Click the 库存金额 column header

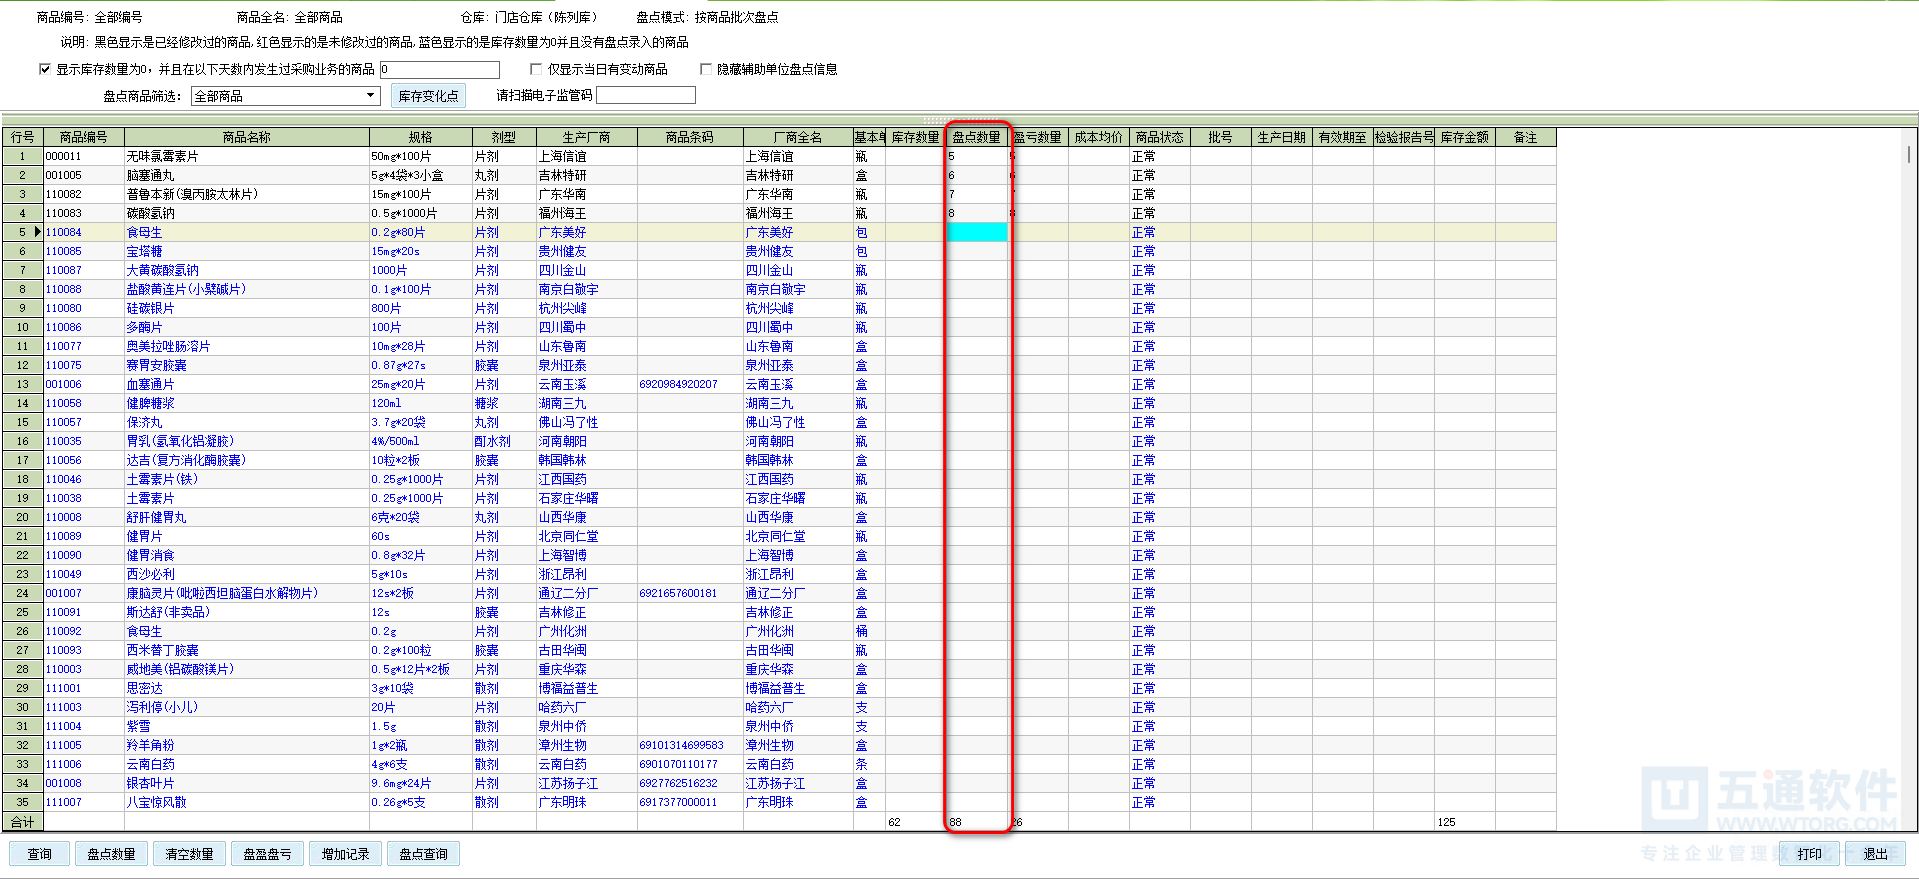(x=1465, y=137)
